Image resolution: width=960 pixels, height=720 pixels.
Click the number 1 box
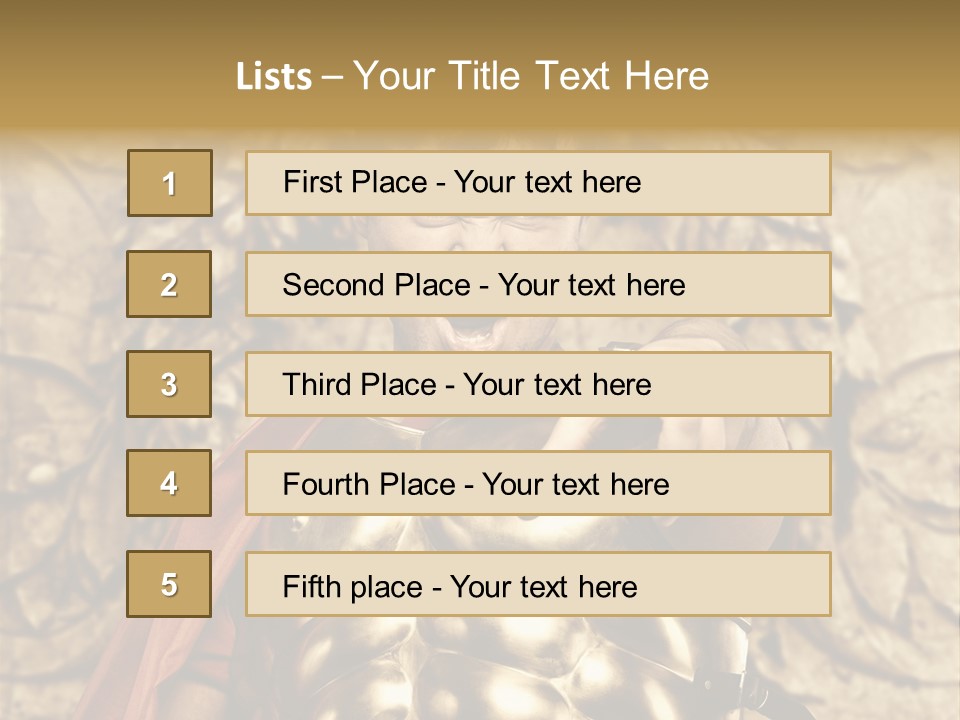tap(170, 183)
